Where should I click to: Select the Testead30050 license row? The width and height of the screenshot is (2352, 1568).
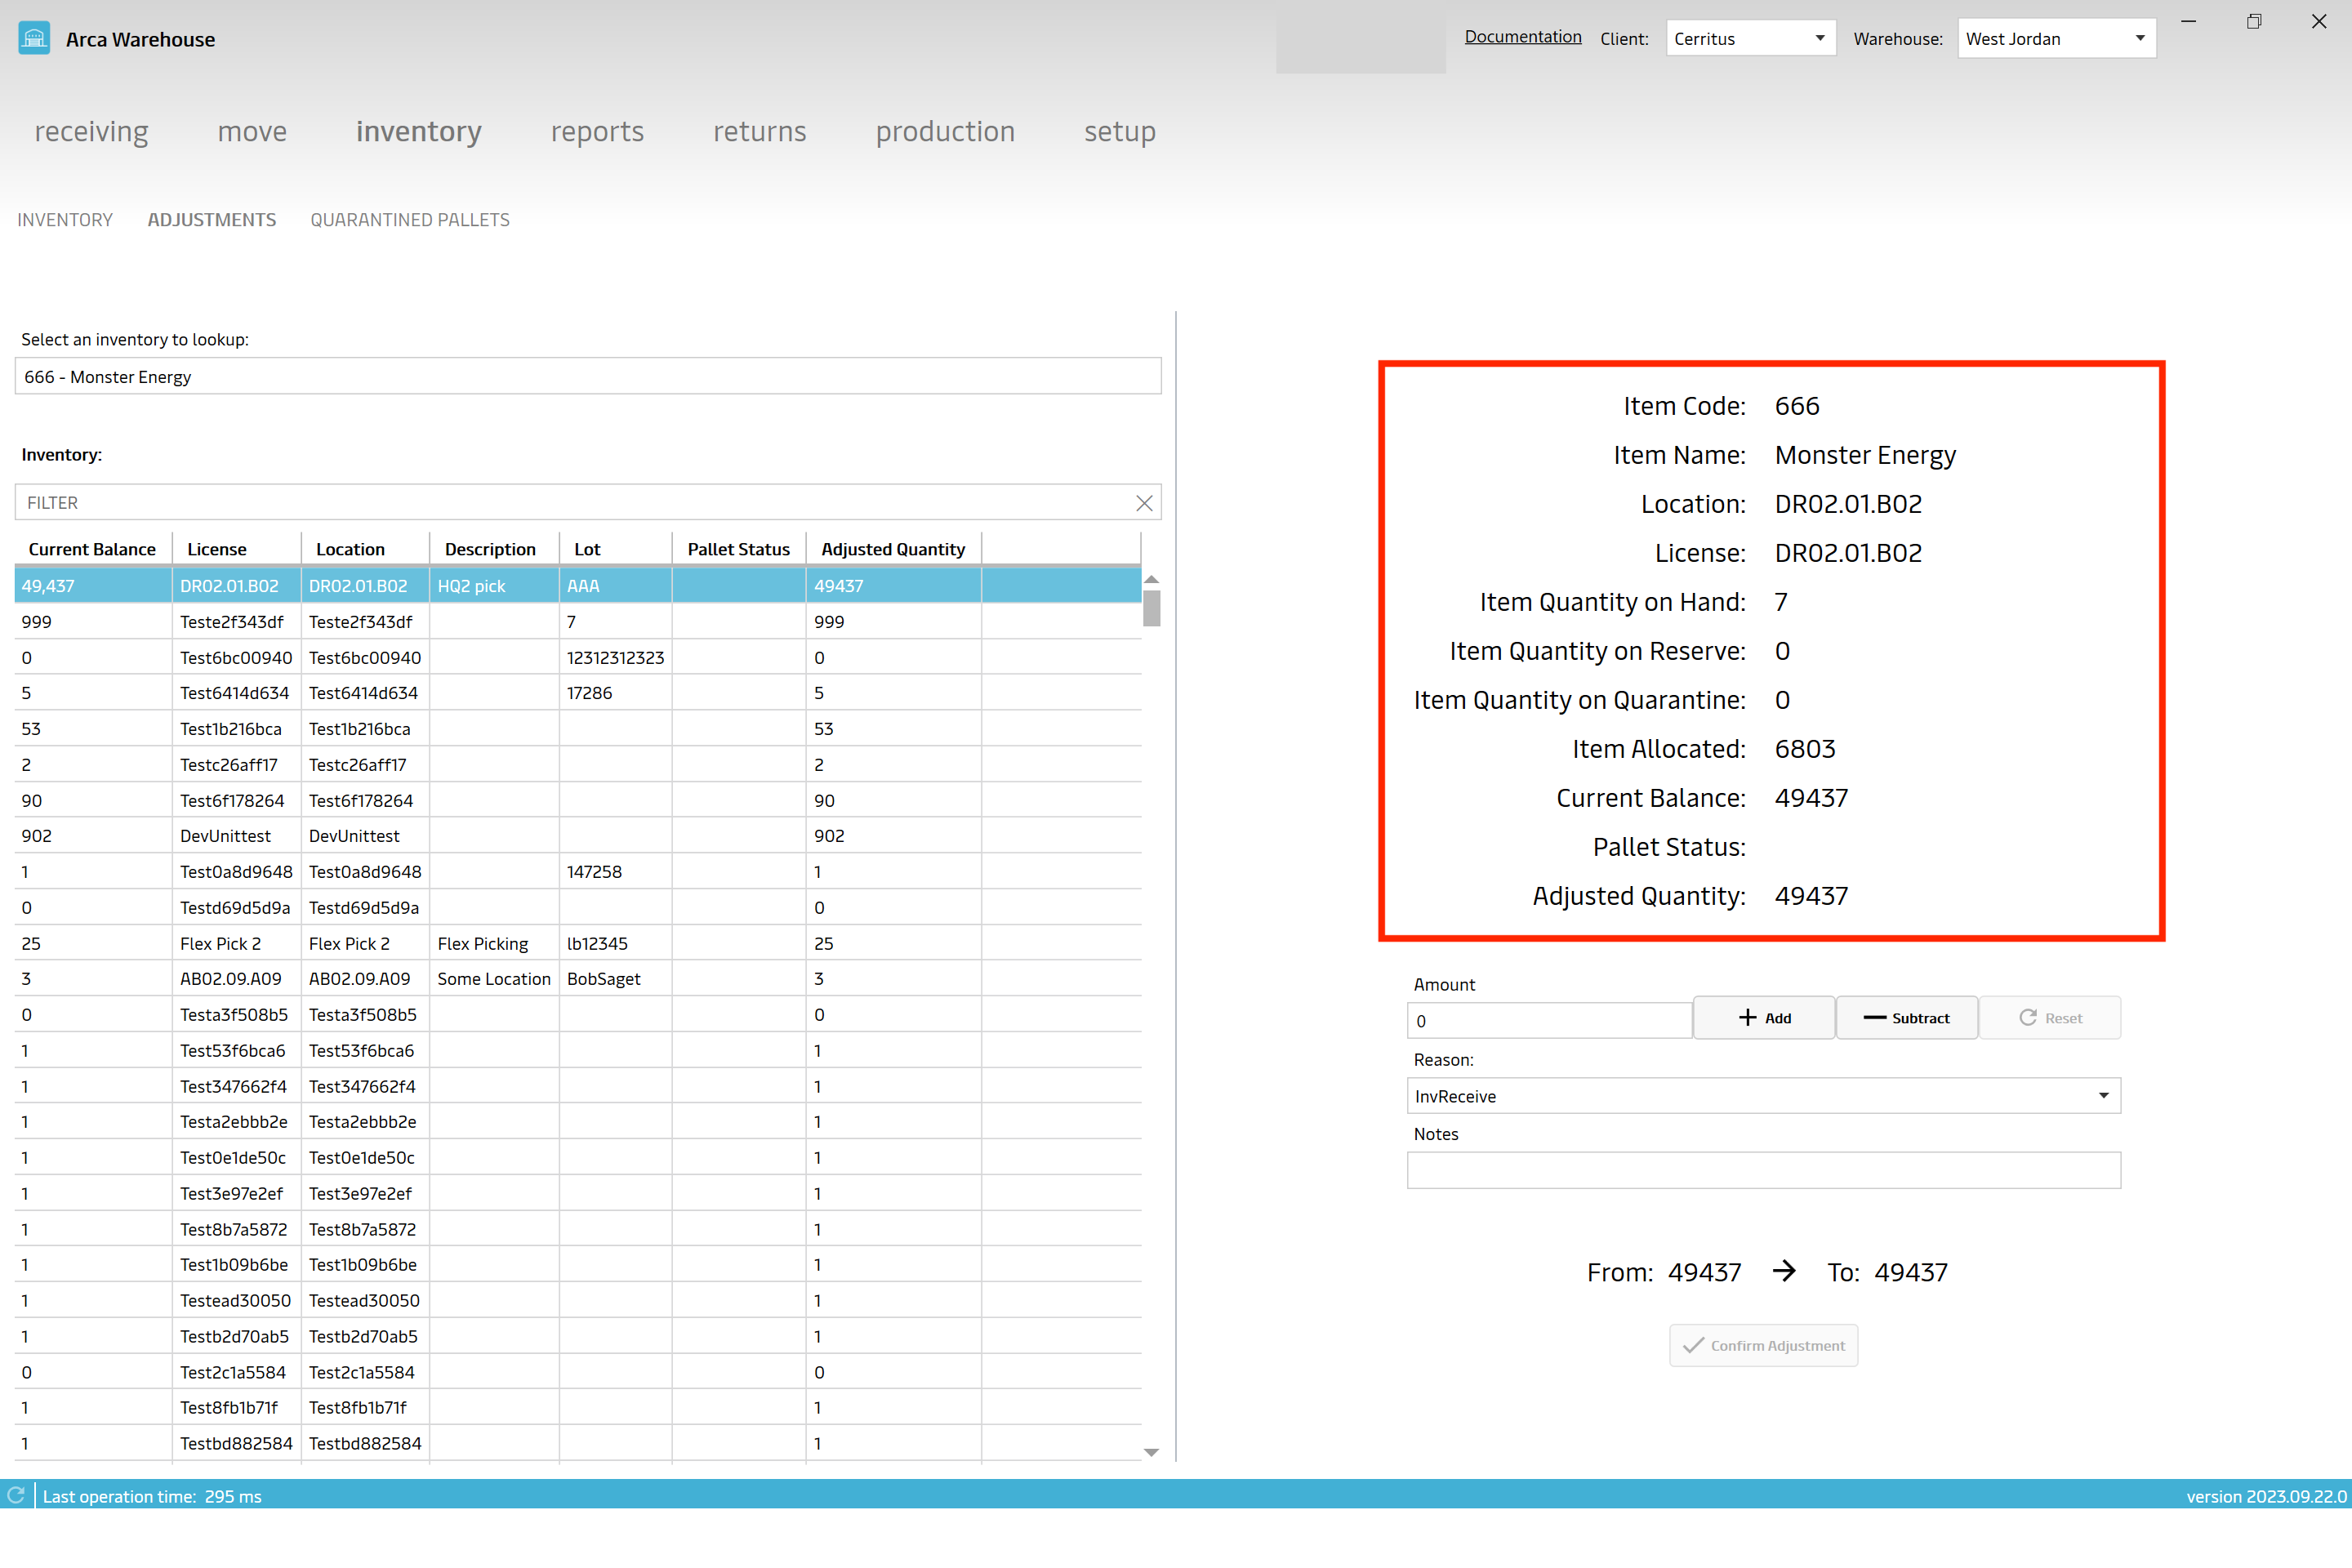point(578,1300)
